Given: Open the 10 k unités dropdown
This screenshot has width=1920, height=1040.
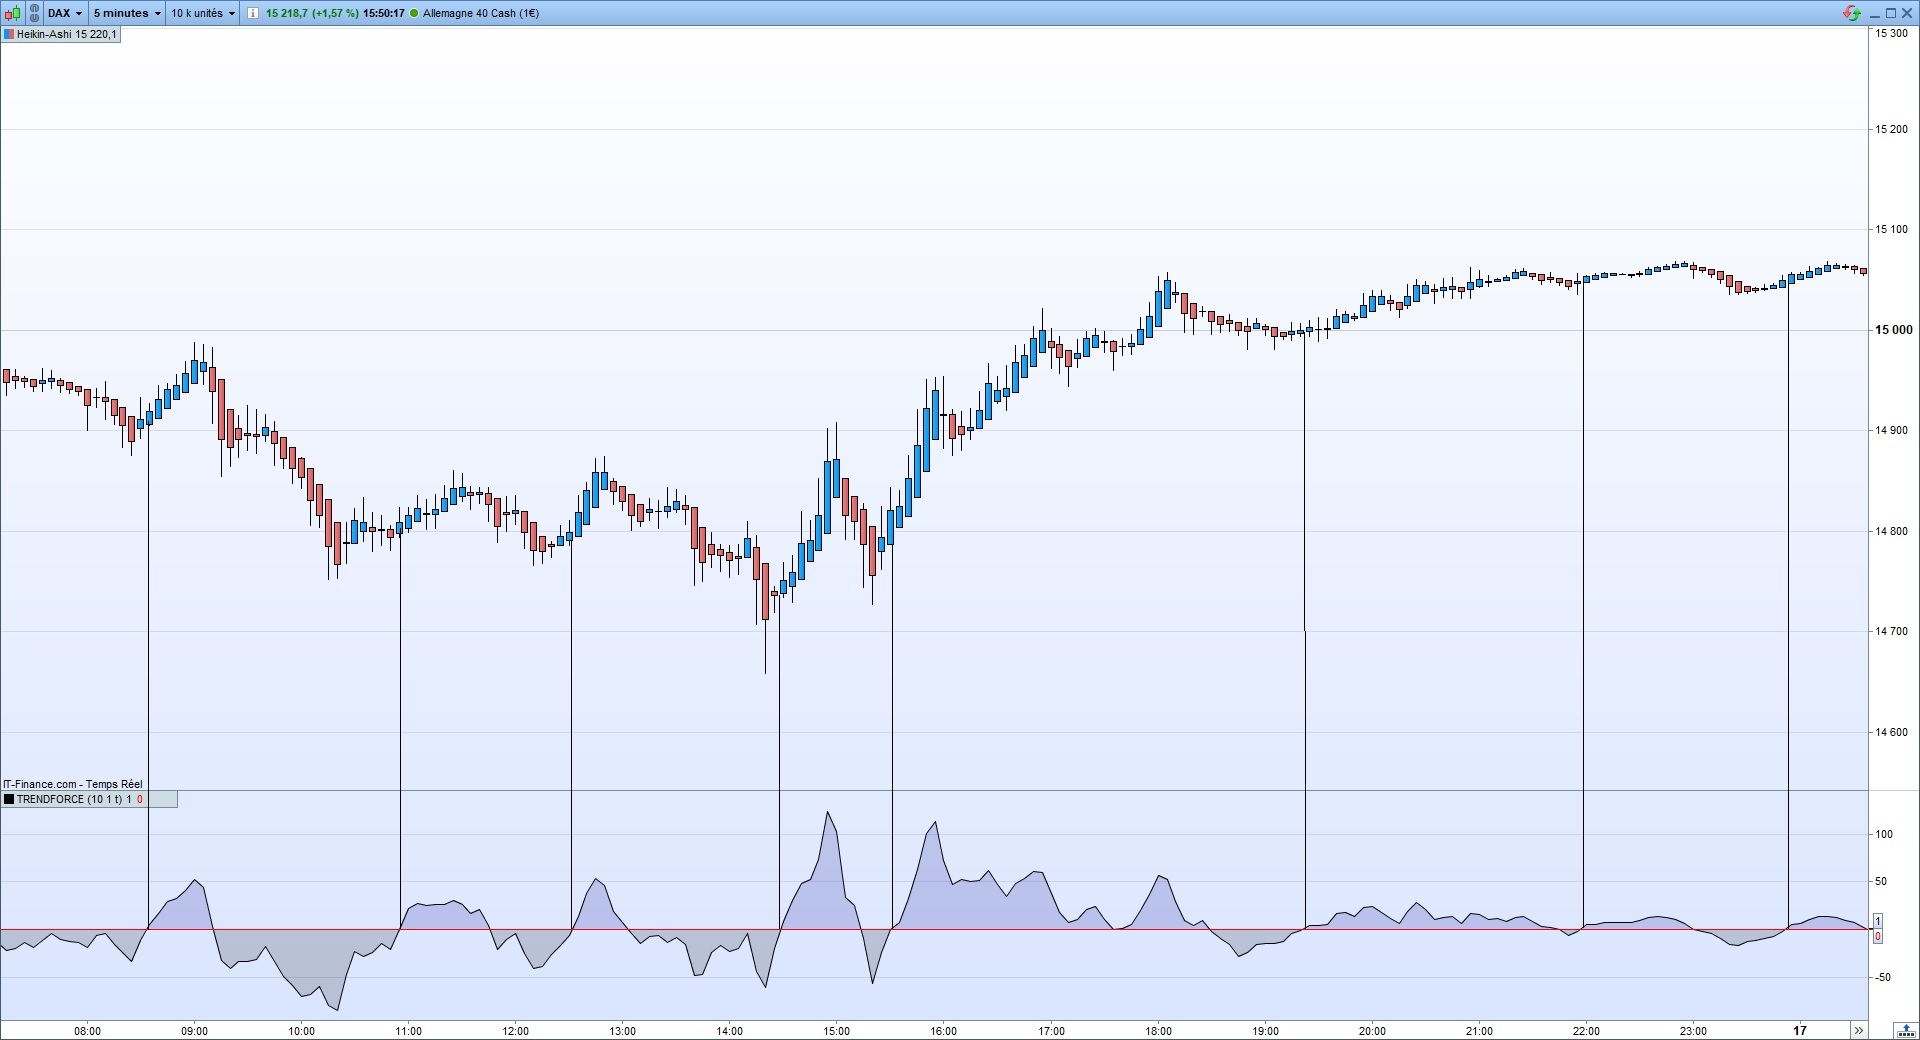Looking at the screenshot, I should tap(203, 13).
